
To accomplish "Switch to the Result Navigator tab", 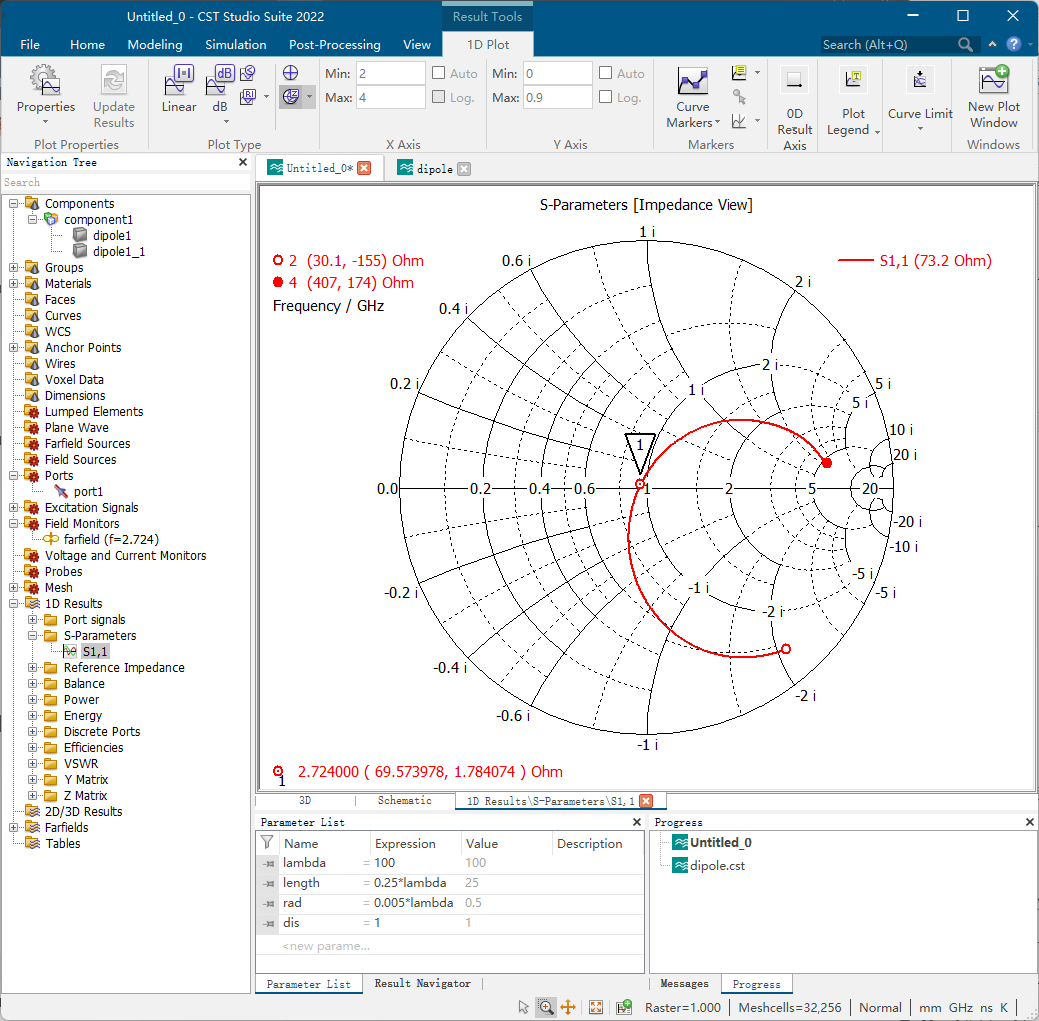I will [x=422, y=983].
